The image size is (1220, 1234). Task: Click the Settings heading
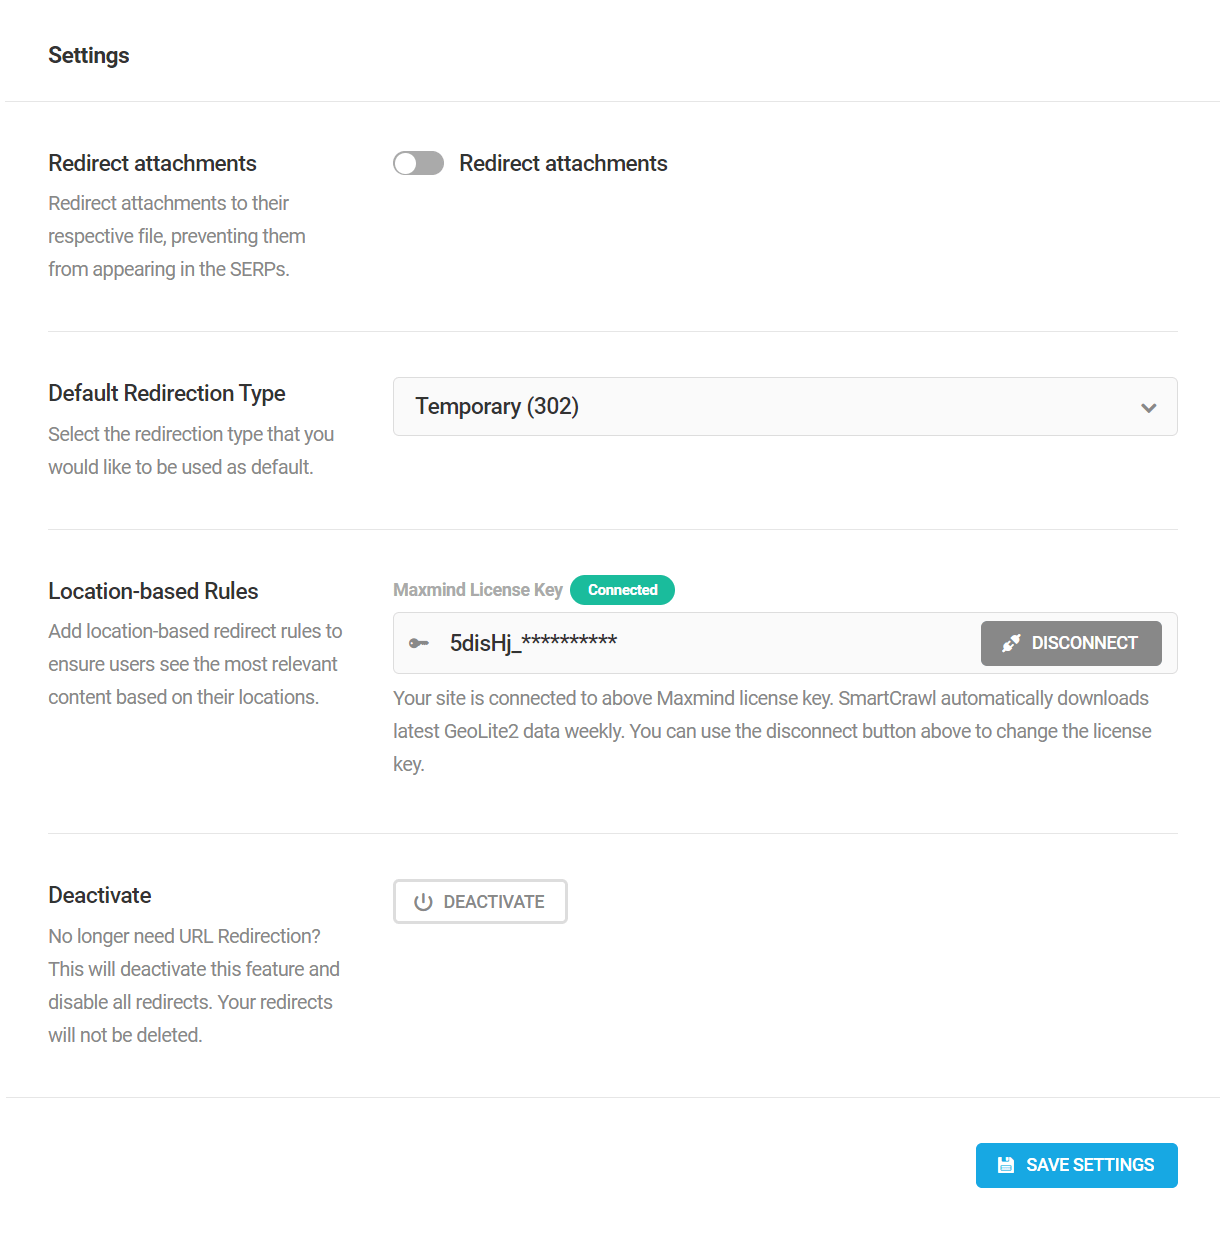[89, 55]
